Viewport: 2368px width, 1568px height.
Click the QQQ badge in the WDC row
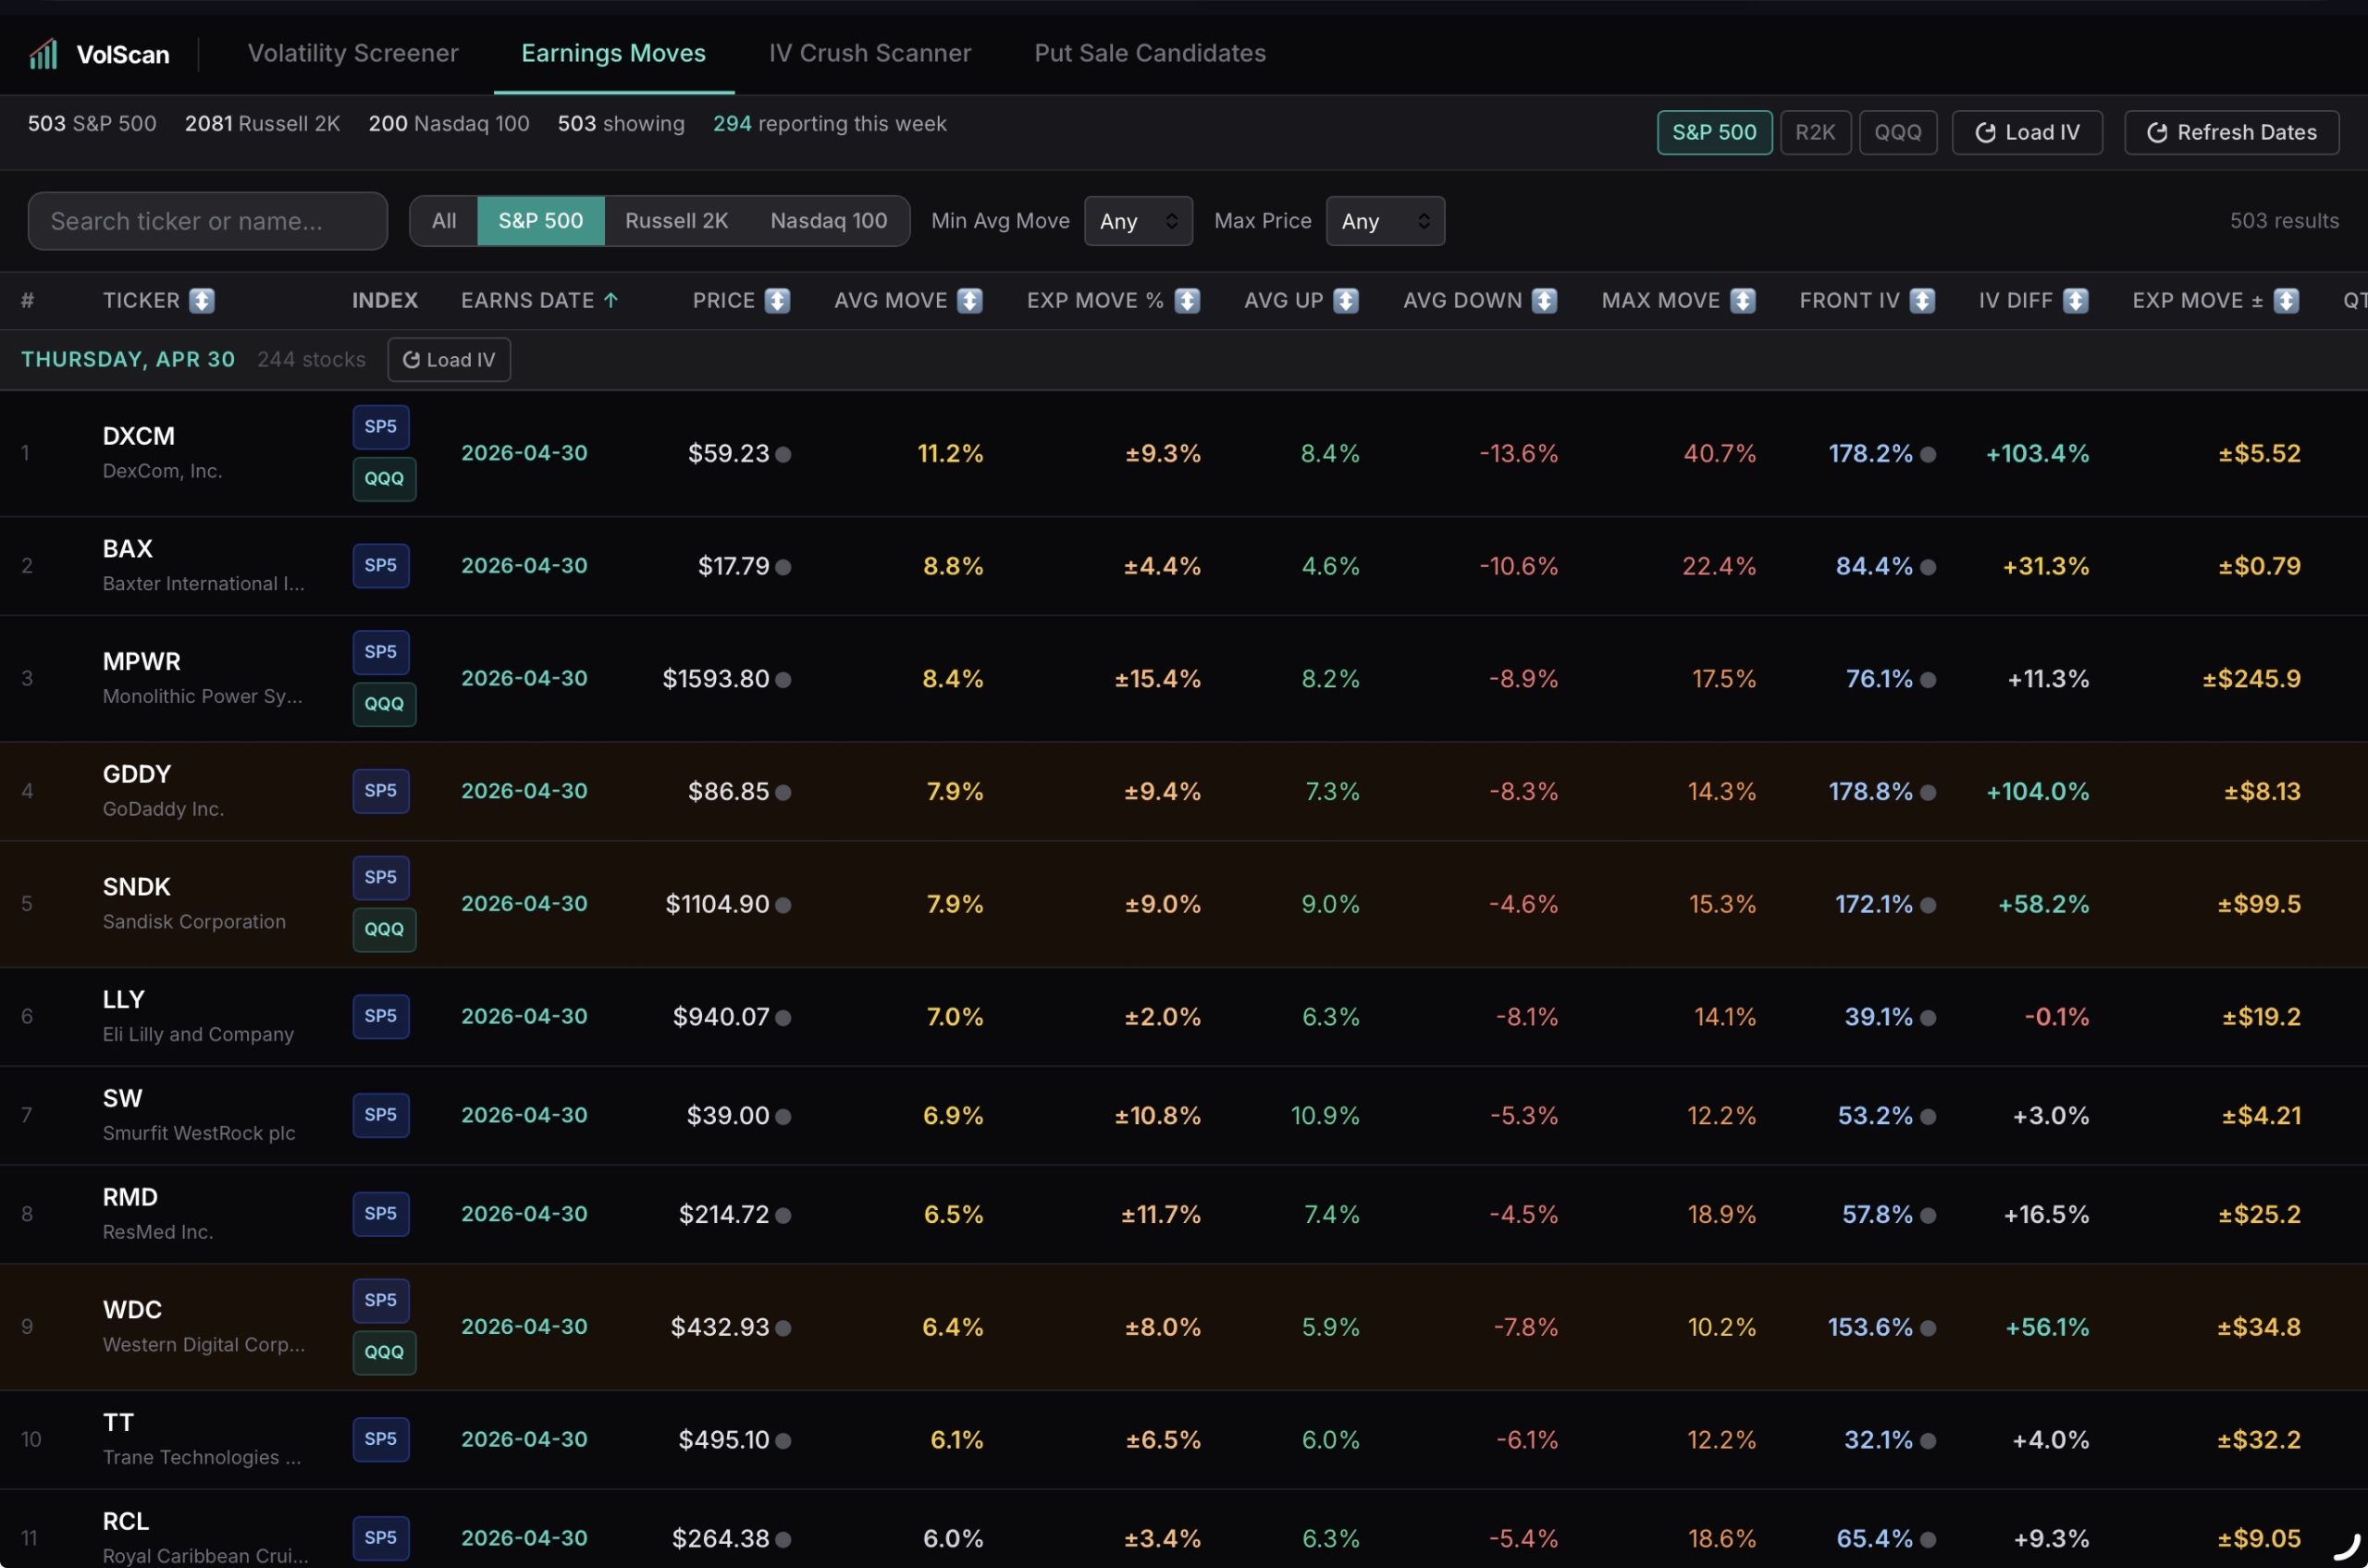point(384,1353)
